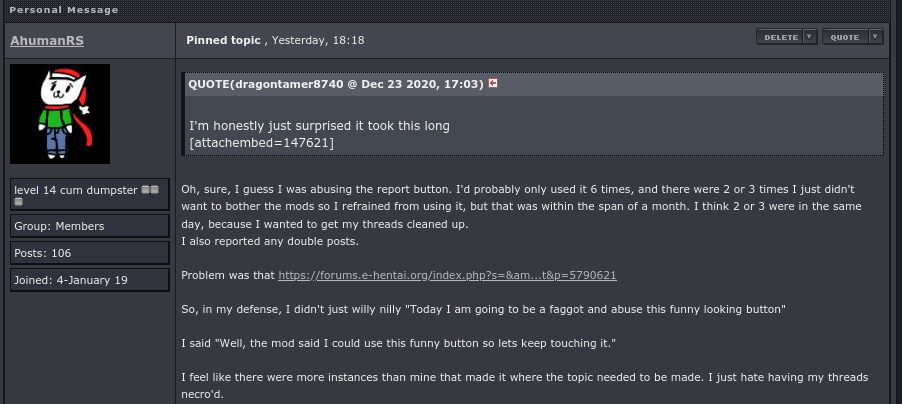Click the first rank pip icon under avatar
Viewport: 902px width, 404px height.
pyautogui.click(x=146, y=189)
